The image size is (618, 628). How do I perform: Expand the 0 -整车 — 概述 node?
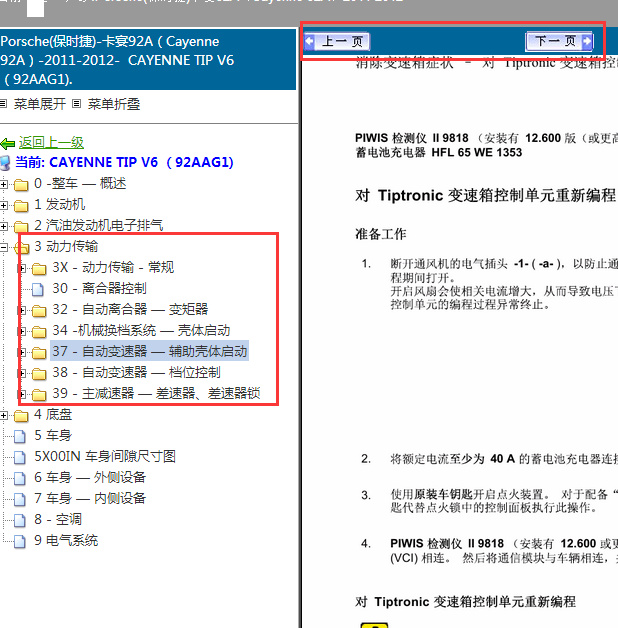pyautogui.click(x=4, y=184)
